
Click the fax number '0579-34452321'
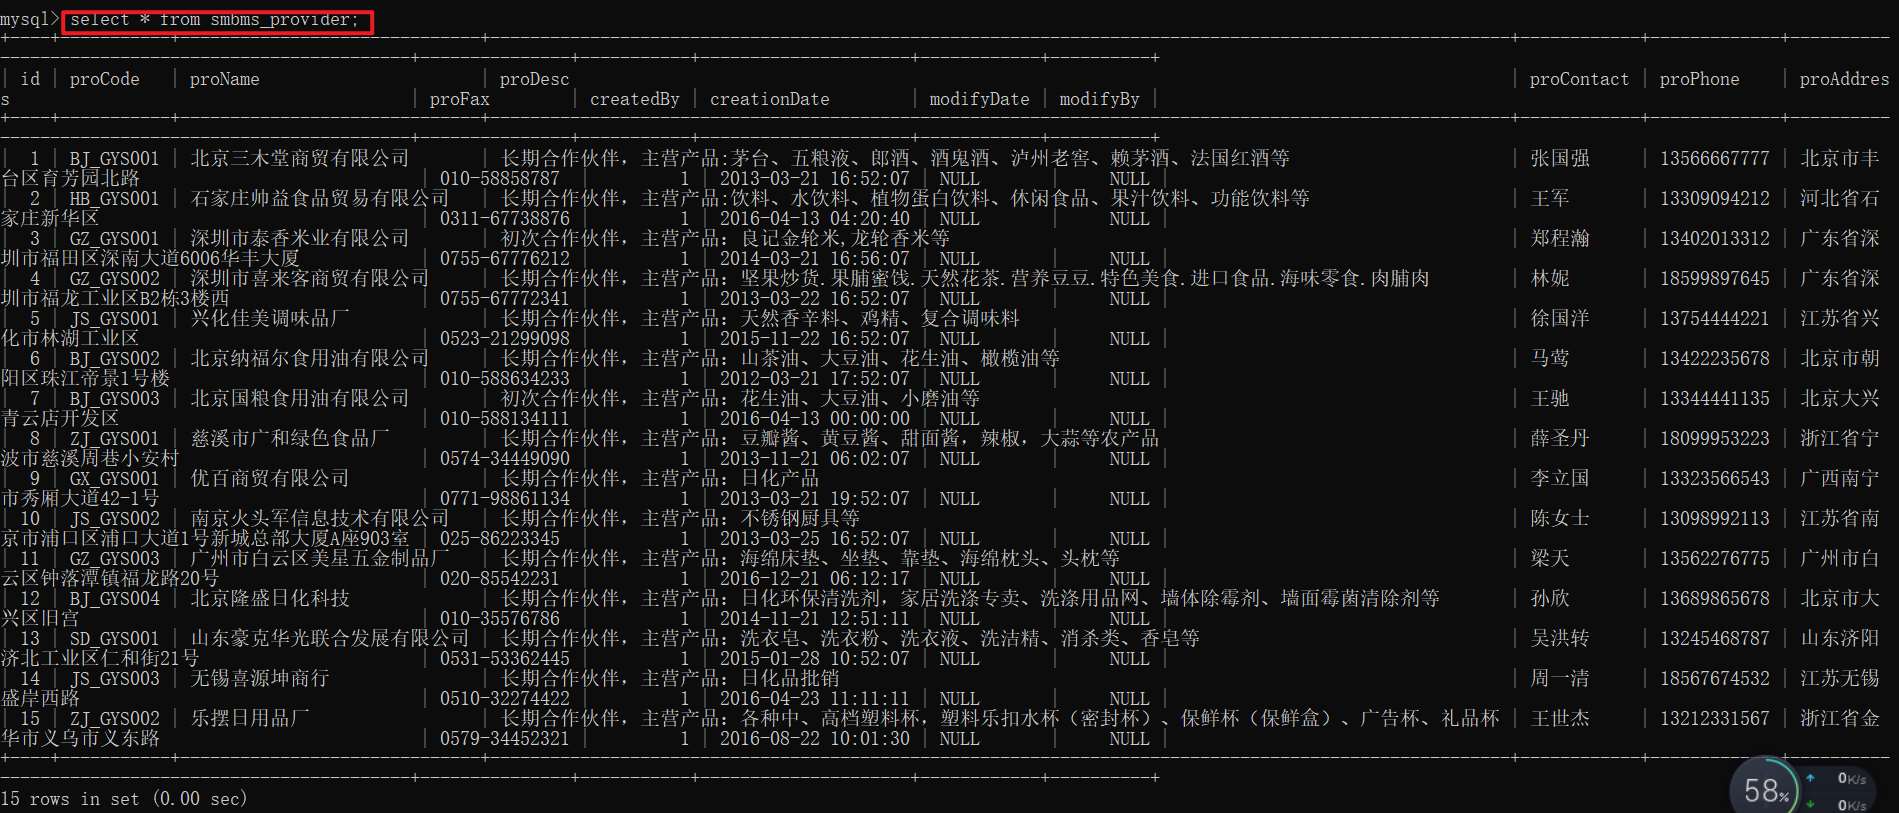pos(505,738)
